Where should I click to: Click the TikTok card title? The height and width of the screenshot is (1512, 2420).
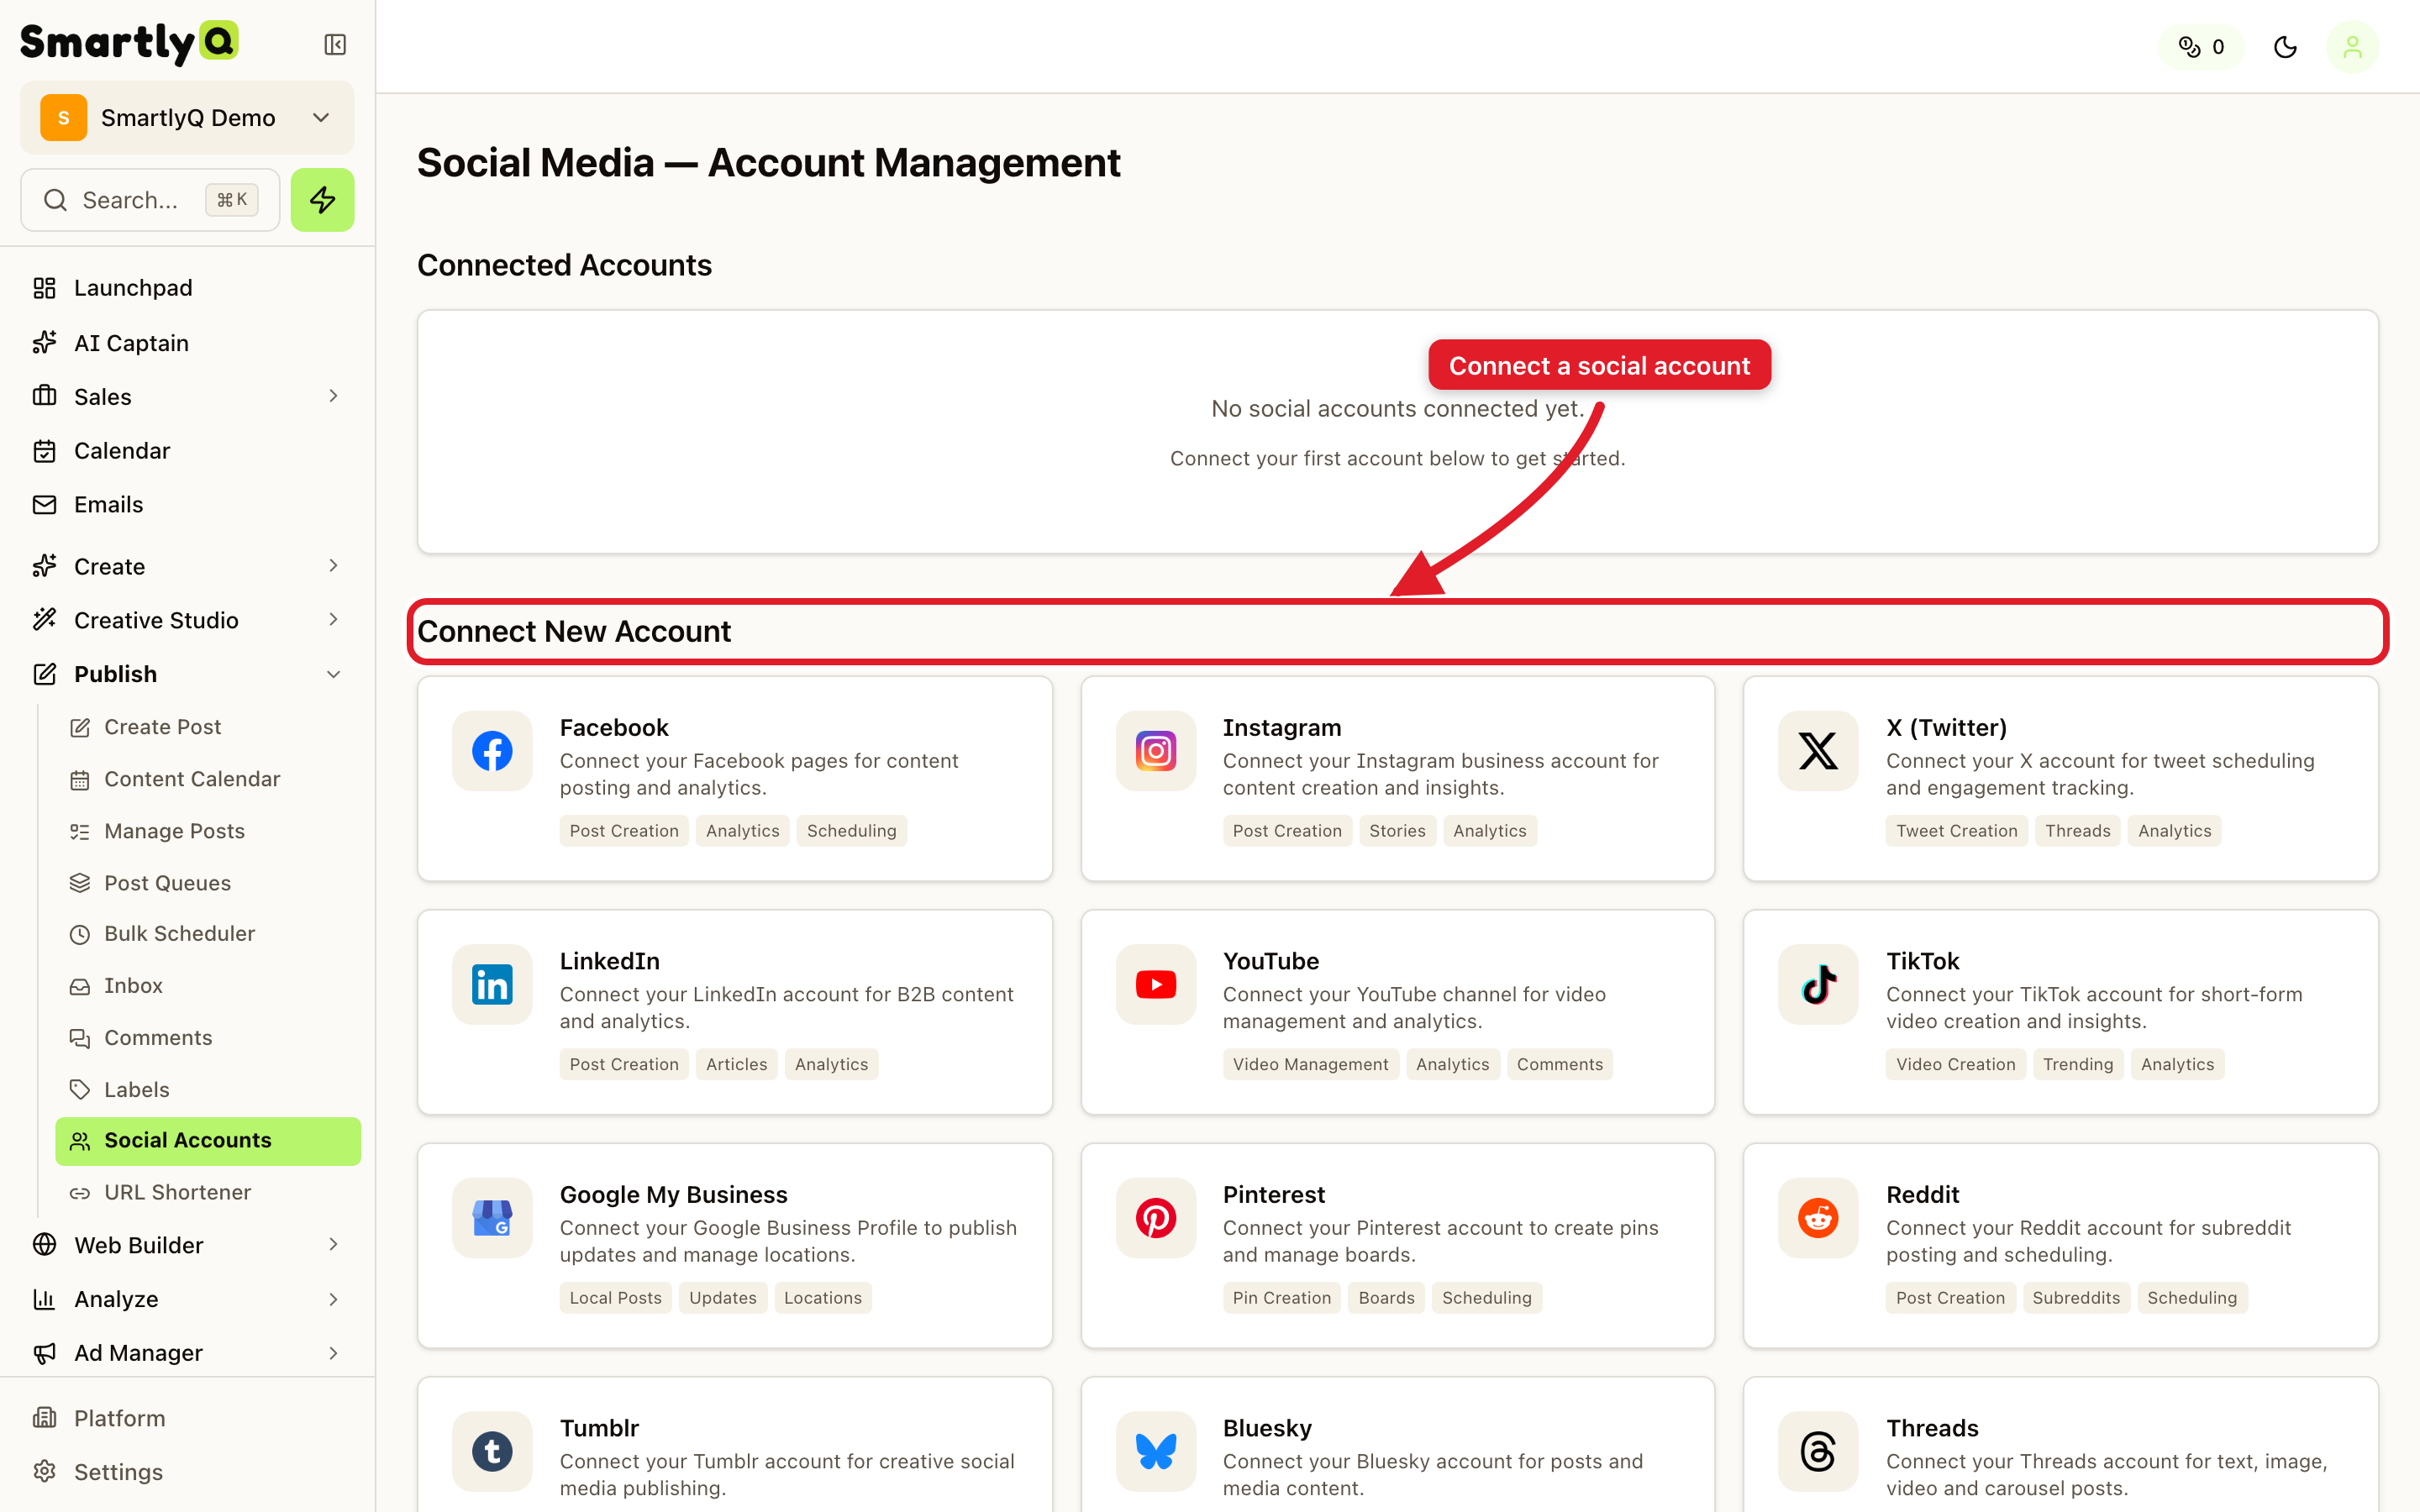[x=1922, y=961]
